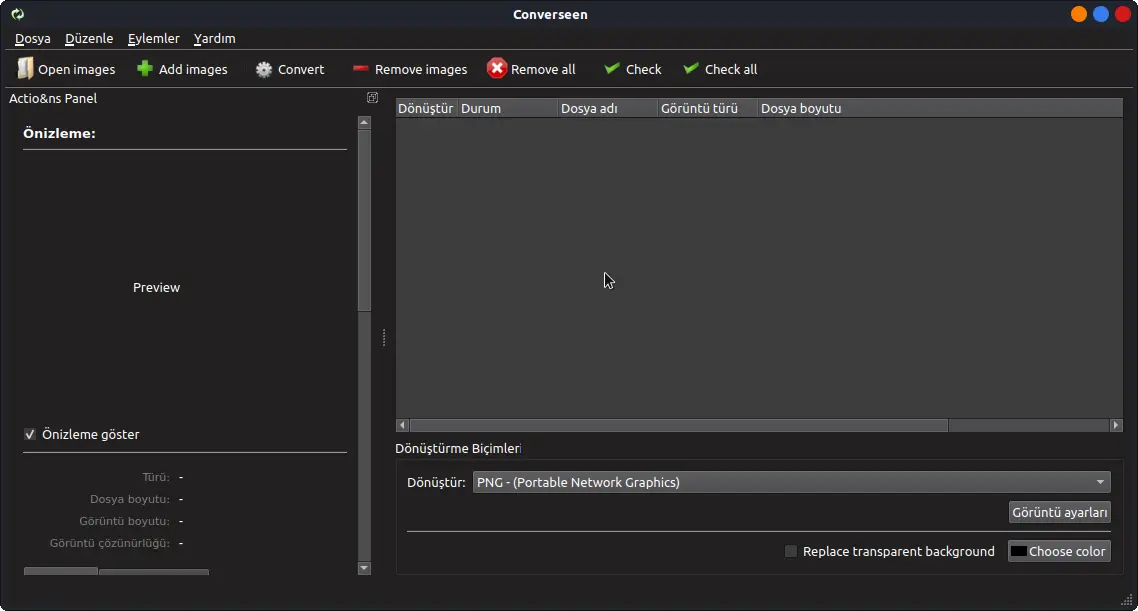Open the Yardım menu
Screen dimensions: 1138x611
pyautogui.click(x=214, y=38)
